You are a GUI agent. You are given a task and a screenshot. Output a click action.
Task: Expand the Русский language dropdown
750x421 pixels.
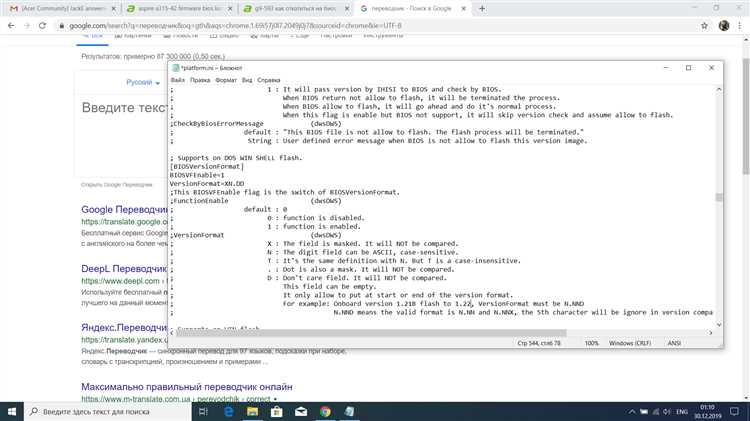tap(143, 82)
